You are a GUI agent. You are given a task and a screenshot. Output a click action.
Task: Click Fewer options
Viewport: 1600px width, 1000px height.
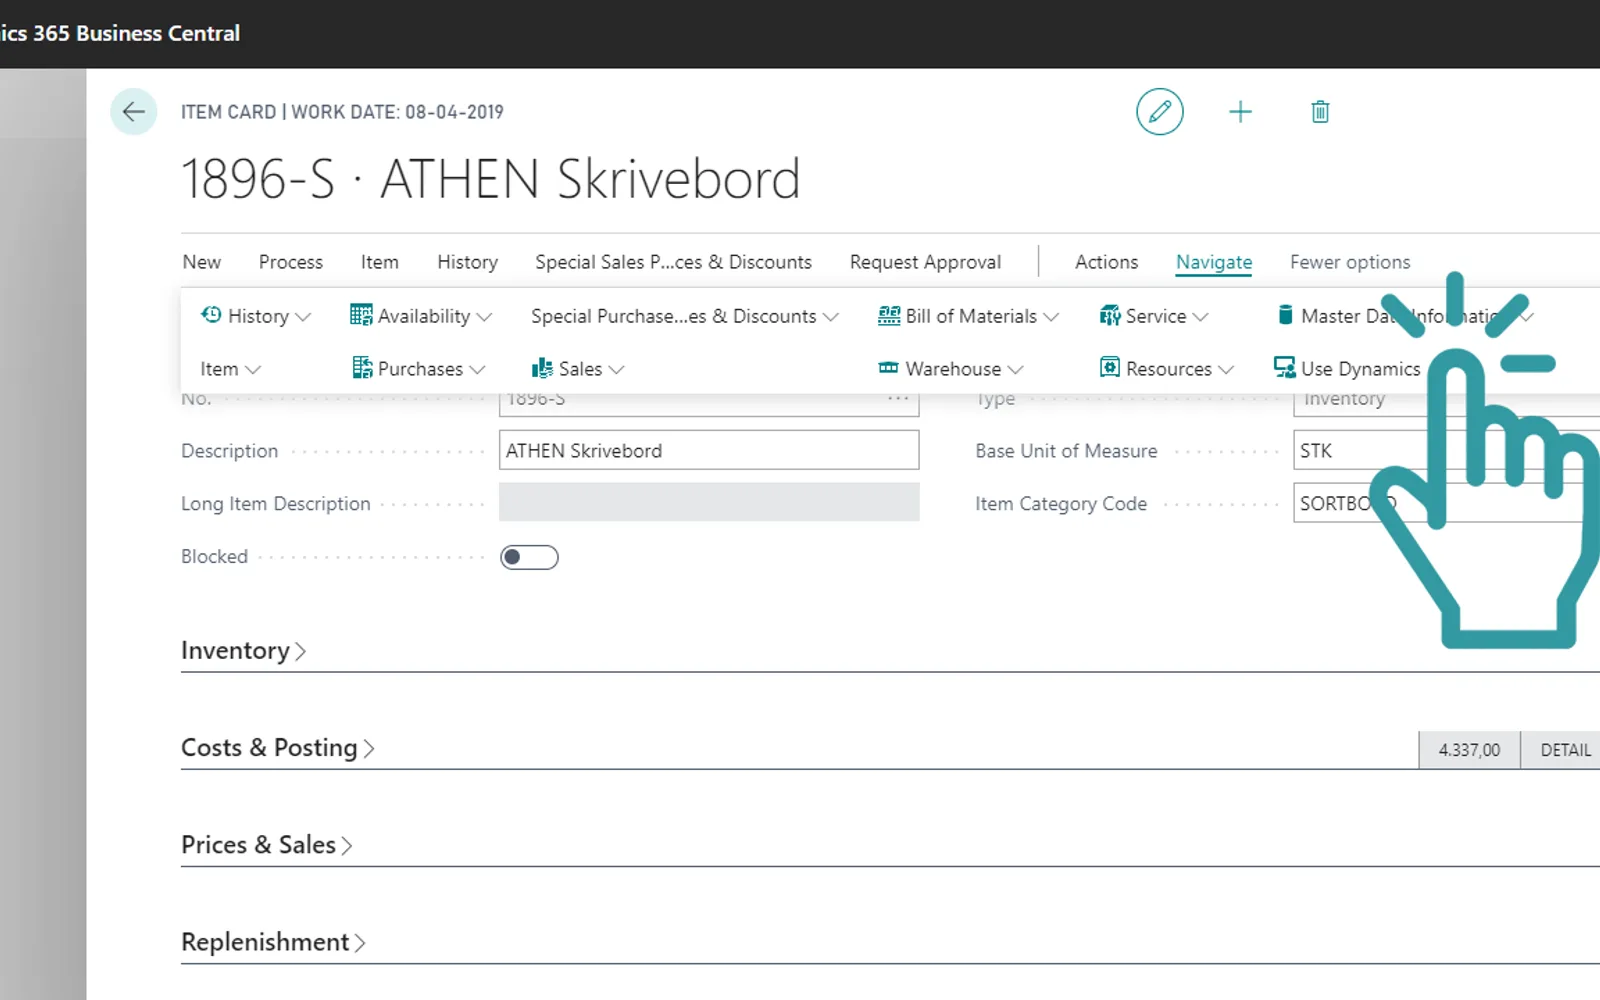click(x=1350, y=262)
